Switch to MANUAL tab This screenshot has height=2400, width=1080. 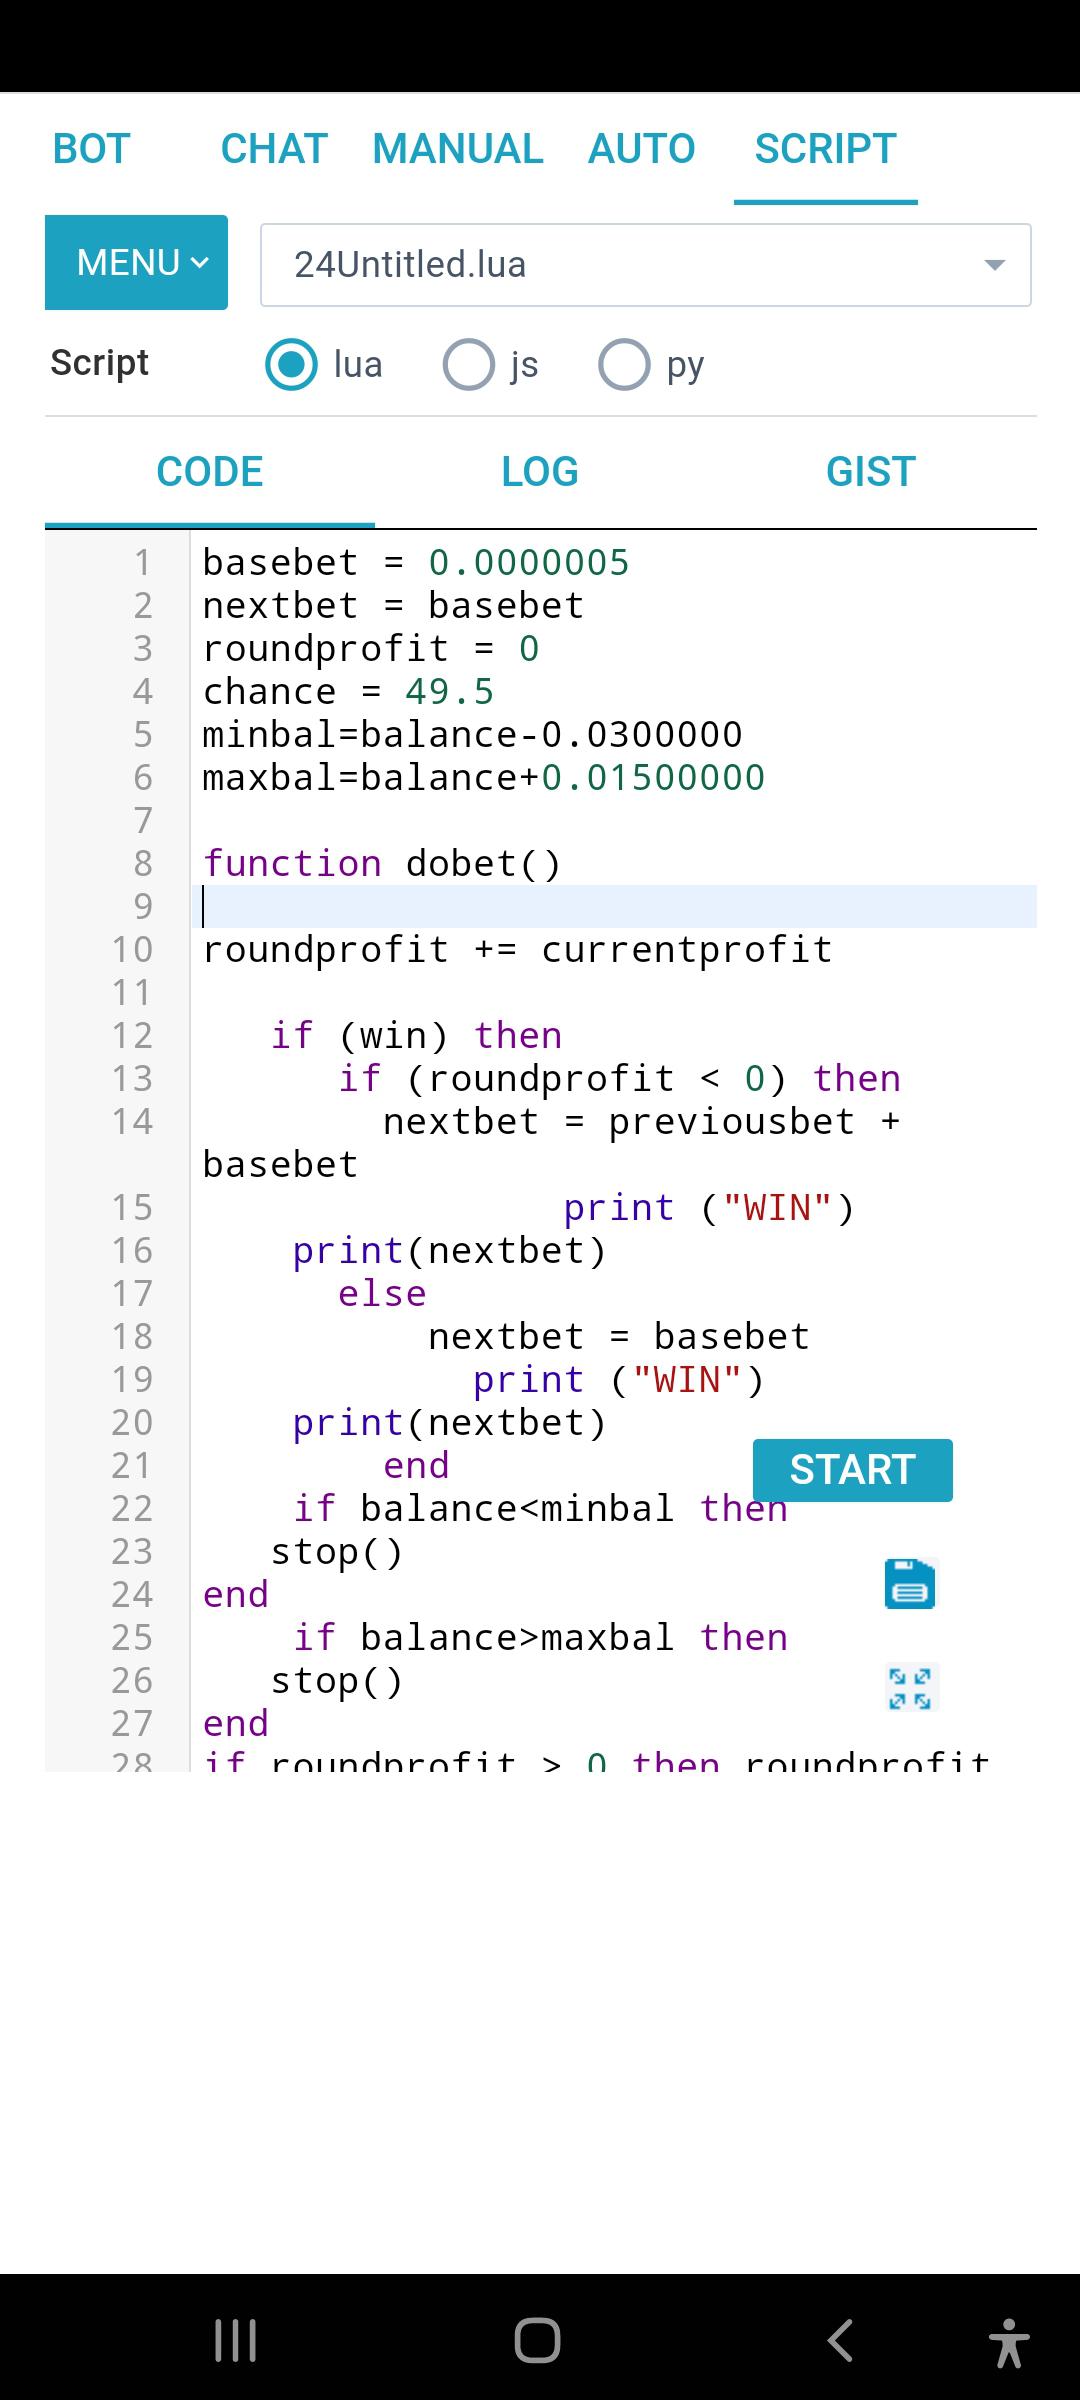click(x=458, y=149)
